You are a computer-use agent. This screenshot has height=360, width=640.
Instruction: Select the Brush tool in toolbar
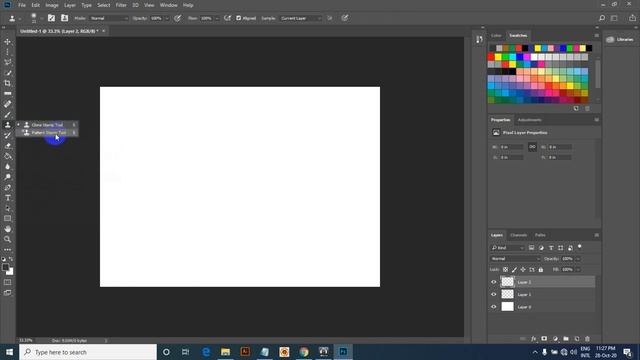tap(7, 115)
